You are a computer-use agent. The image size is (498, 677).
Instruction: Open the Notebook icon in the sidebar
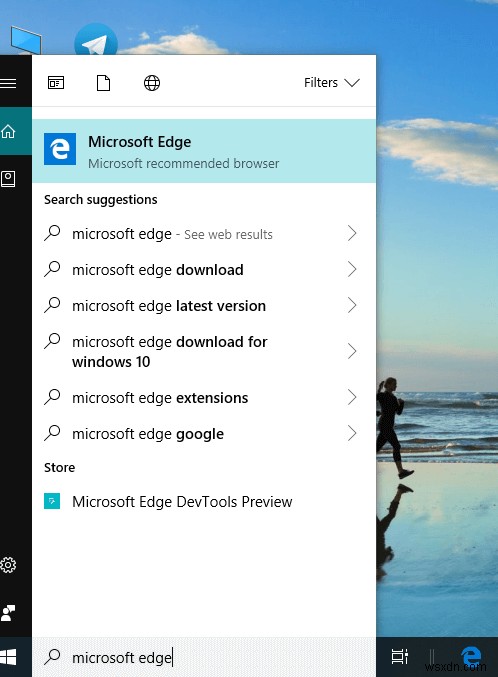point(8,178)
